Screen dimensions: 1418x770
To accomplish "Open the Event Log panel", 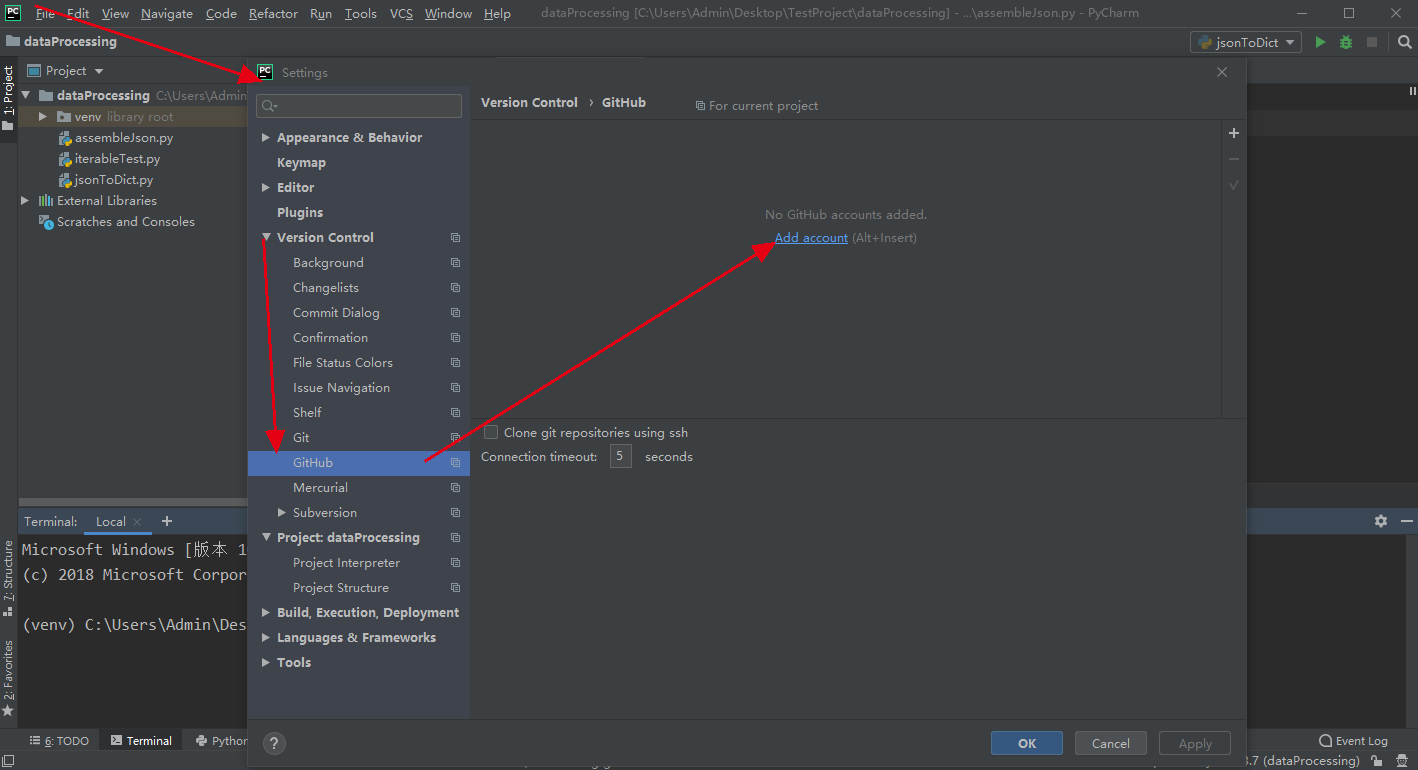I will click(1354, 741).
